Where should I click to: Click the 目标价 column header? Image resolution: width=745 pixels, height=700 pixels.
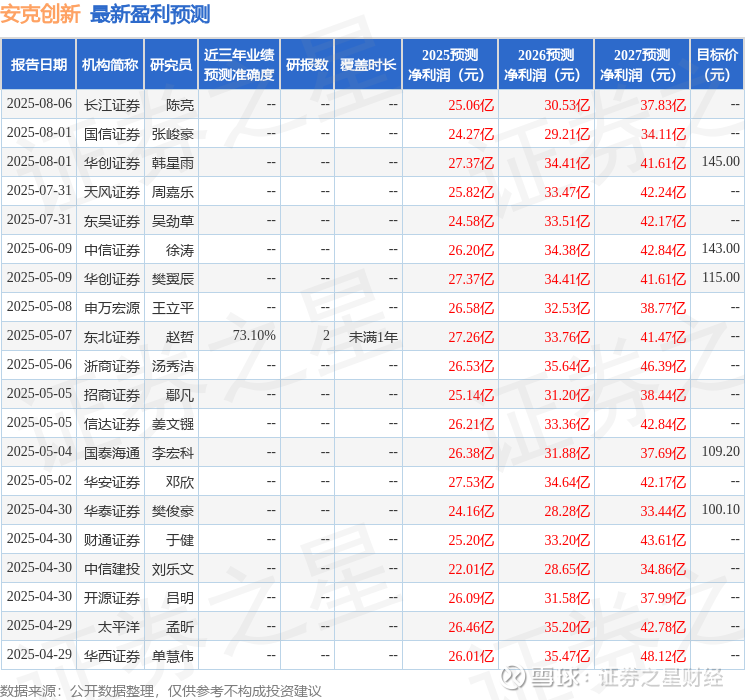(x=717, y=65)
